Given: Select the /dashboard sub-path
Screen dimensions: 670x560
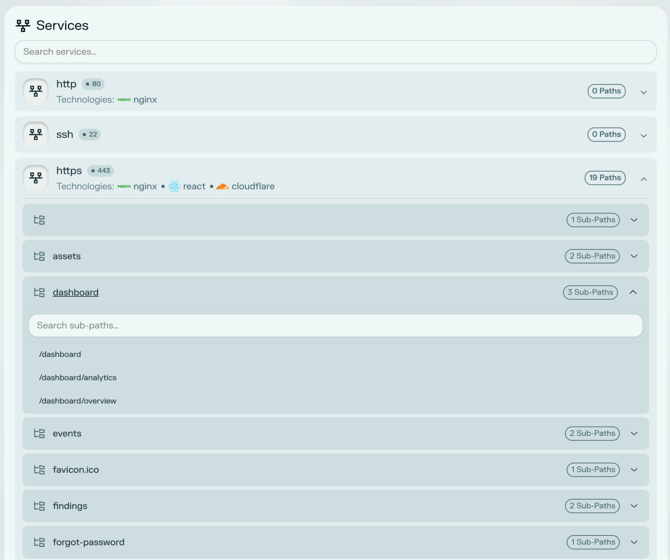Looking at the screenshot, I should (60, 355).
